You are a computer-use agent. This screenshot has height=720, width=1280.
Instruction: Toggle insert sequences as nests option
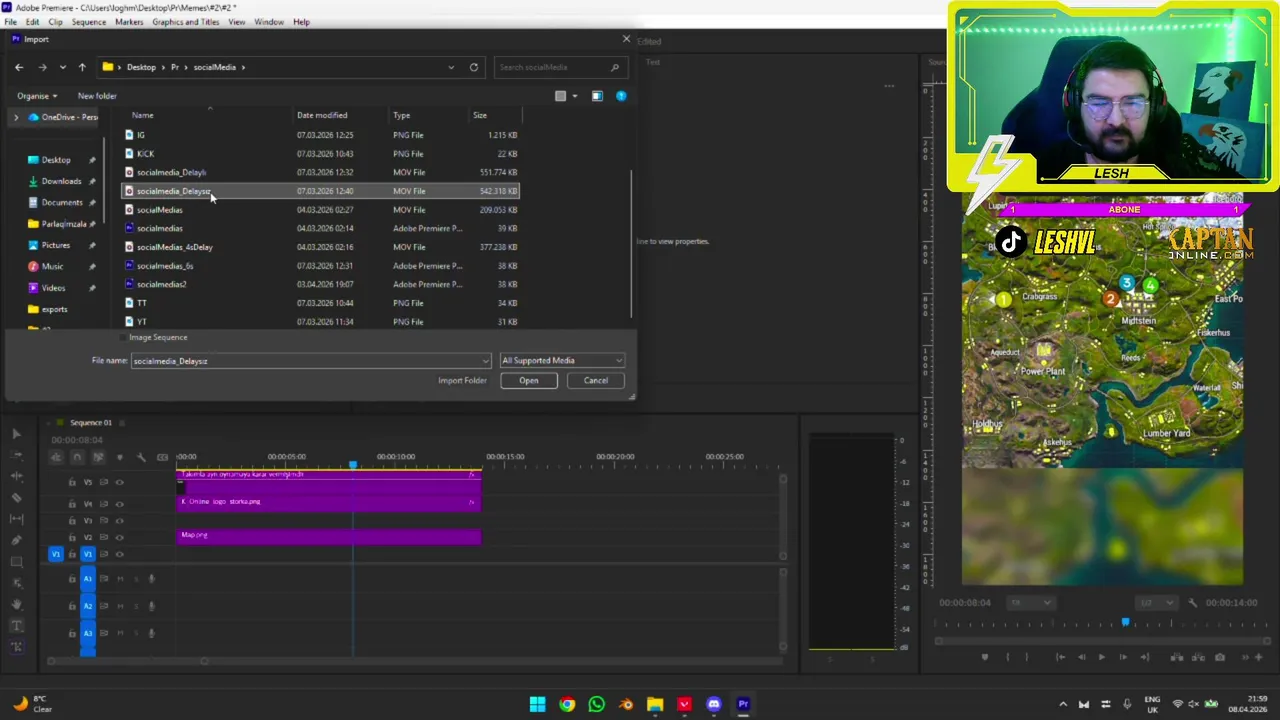pyautogui.click(x=56, y=457)
